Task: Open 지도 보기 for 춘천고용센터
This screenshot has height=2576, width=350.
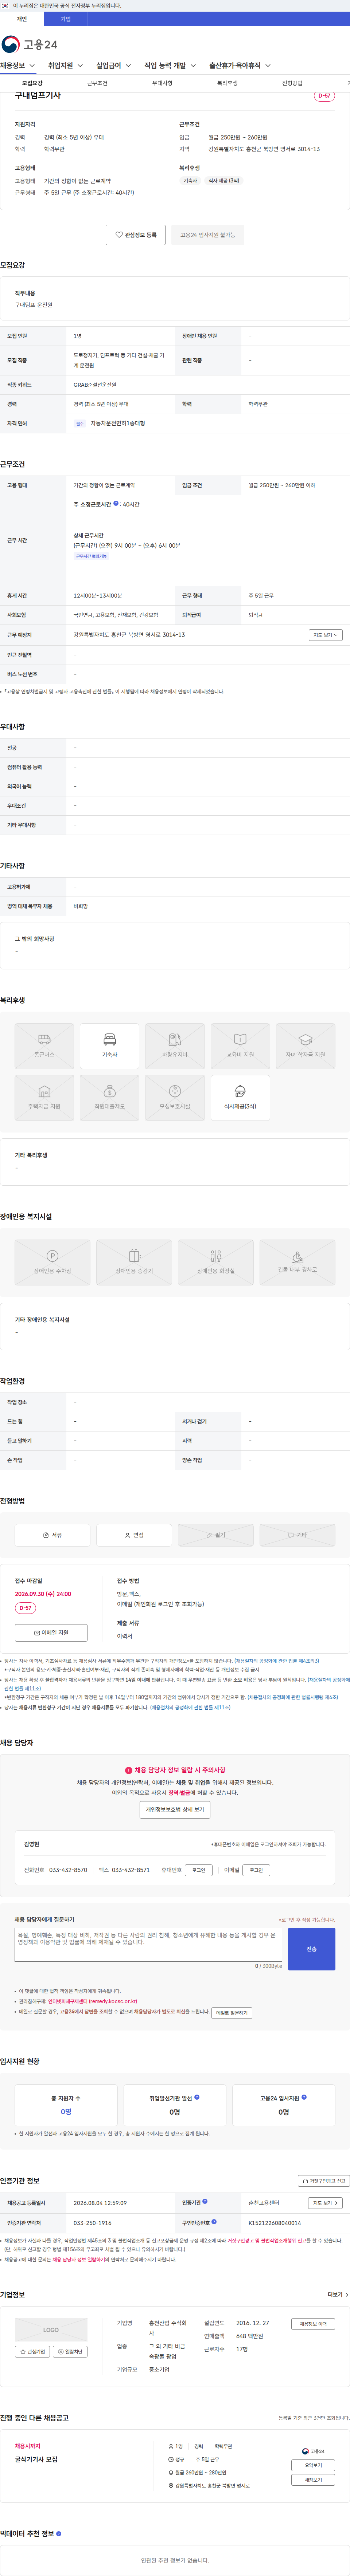Action: coord(325,2203)
